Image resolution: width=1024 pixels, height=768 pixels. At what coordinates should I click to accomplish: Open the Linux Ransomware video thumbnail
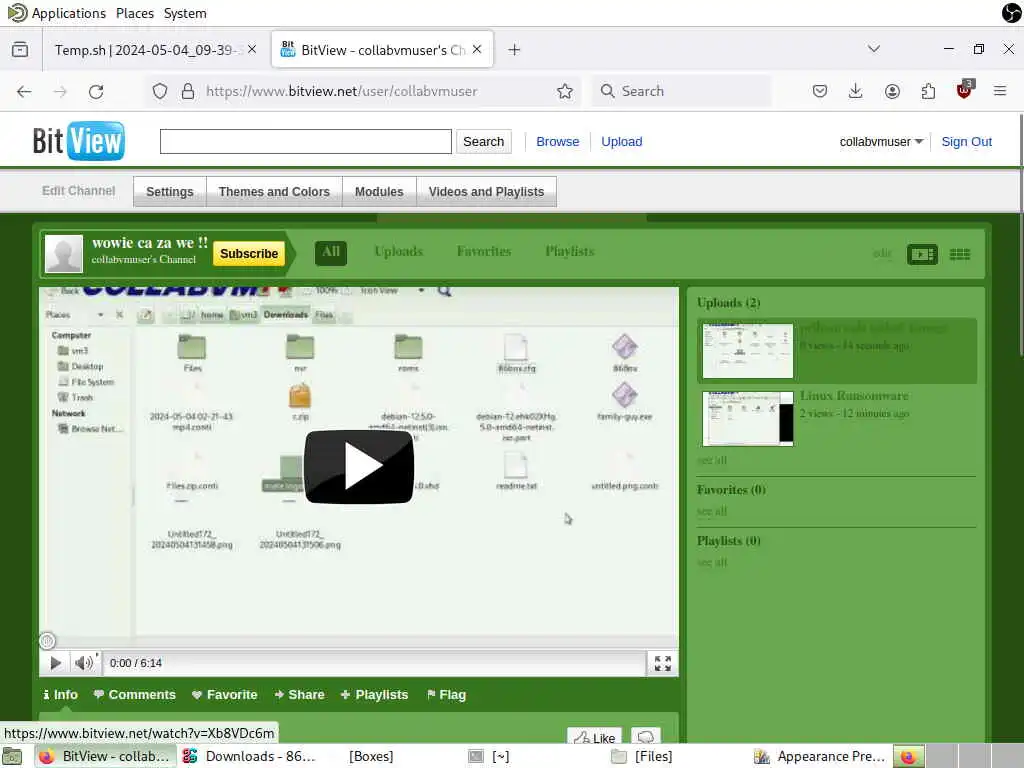[x=748, y=419]
